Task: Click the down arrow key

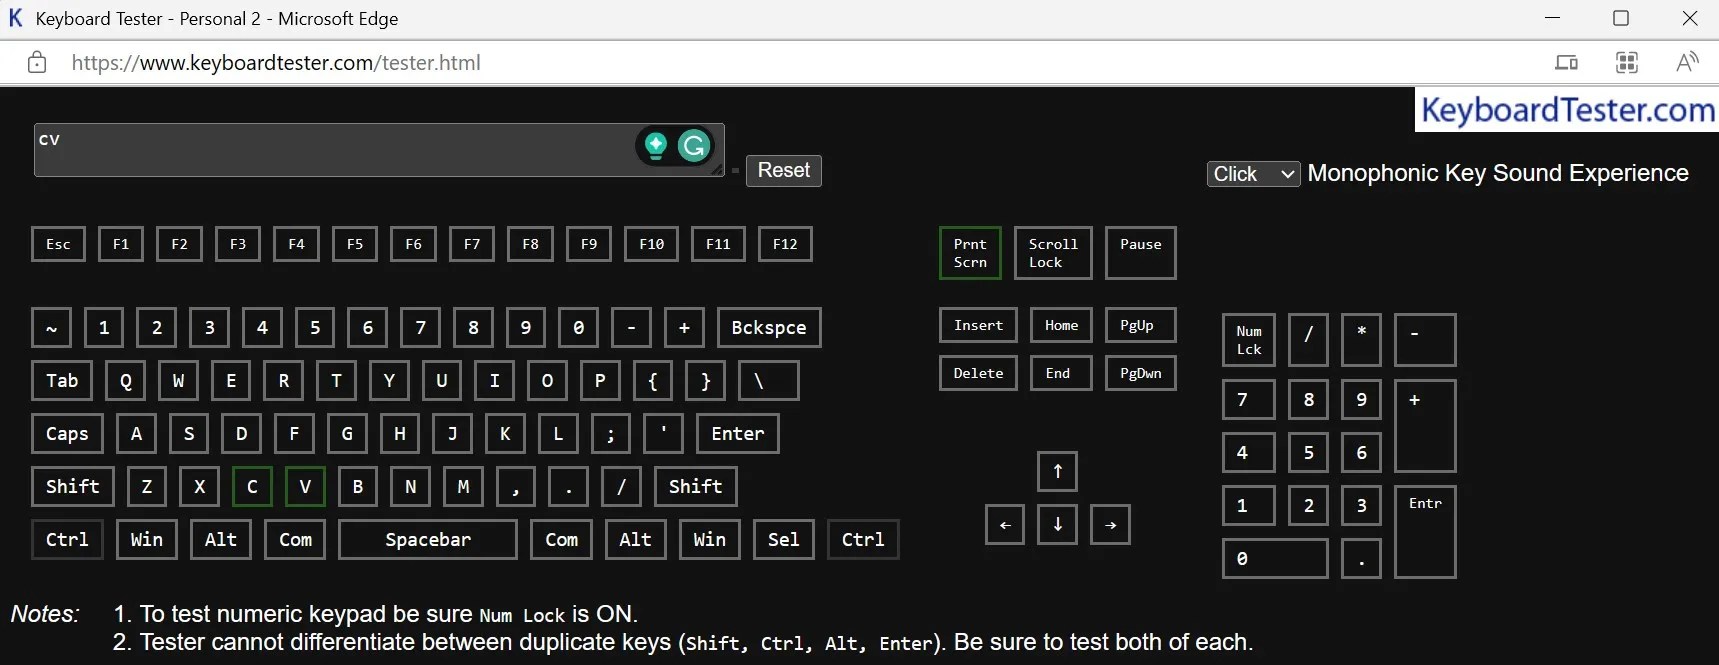Action: pyautogui.click(x=1058, y=524)
